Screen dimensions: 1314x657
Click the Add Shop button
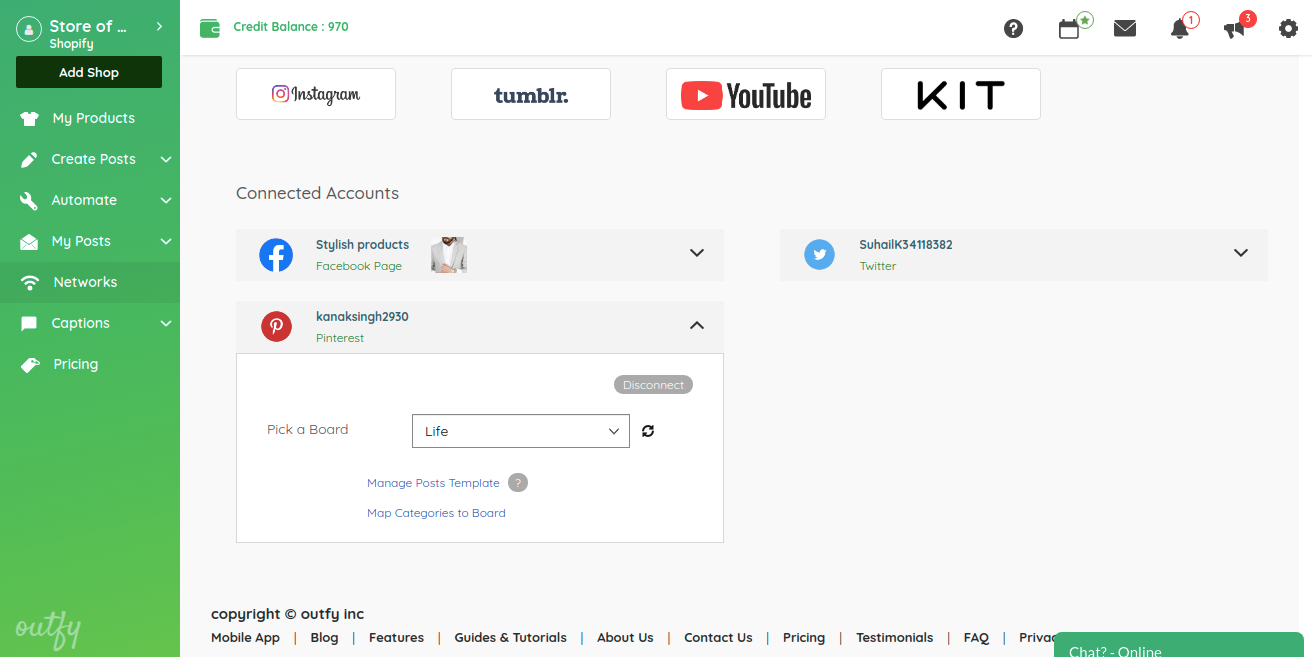click(x=89, y=72)
